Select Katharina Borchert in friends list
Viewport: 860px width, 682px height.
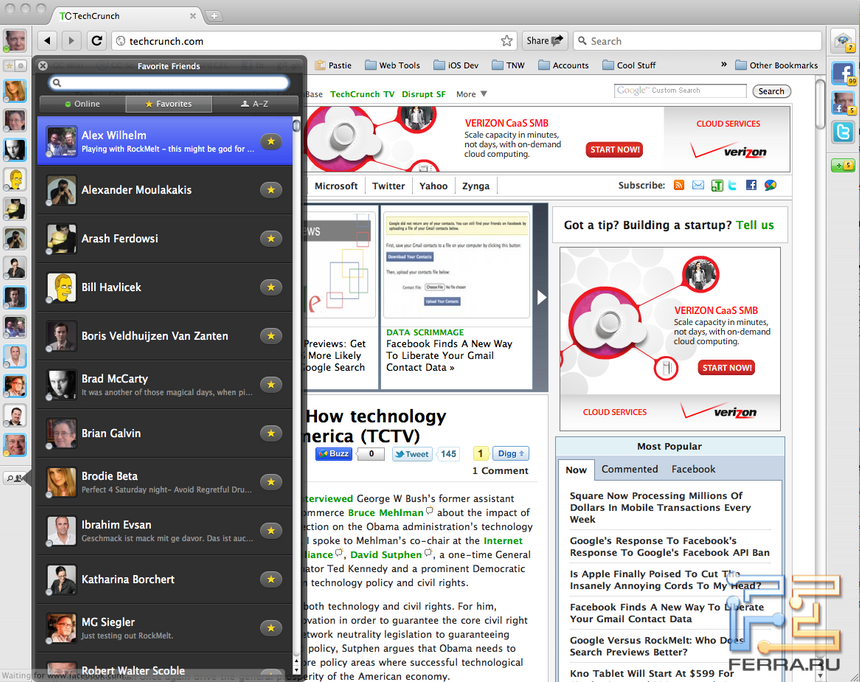[165, 579]
